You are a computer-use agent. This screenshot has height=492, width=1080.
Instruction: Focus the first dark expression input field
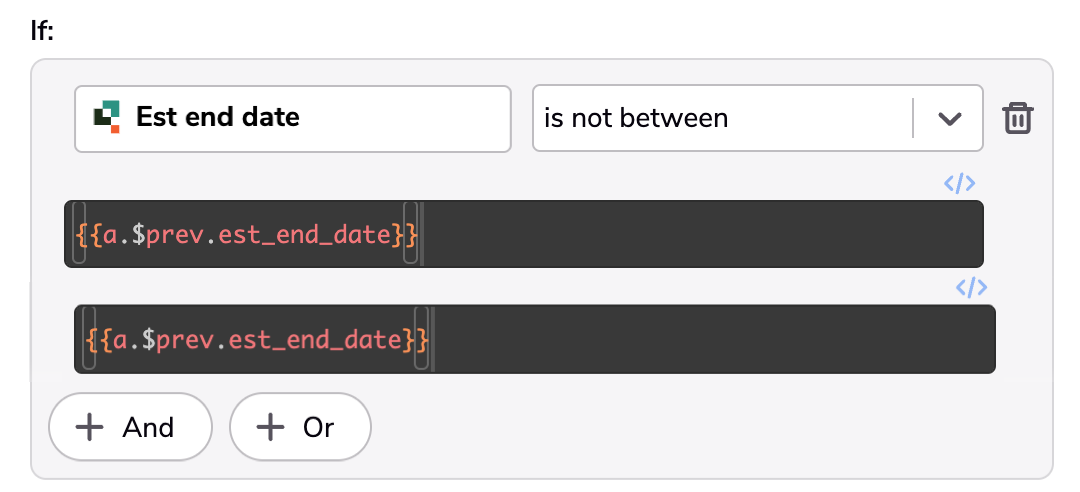(523, 234)
